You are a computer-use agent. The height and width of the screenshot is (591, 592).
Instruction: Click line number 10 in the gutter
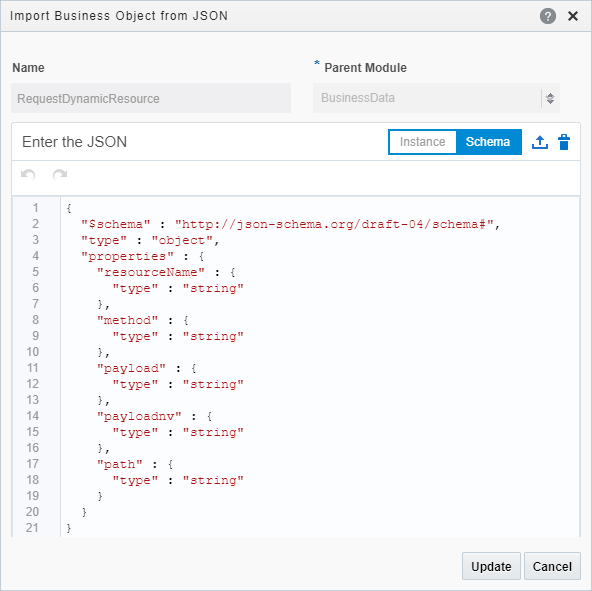(x=32, y=352)
